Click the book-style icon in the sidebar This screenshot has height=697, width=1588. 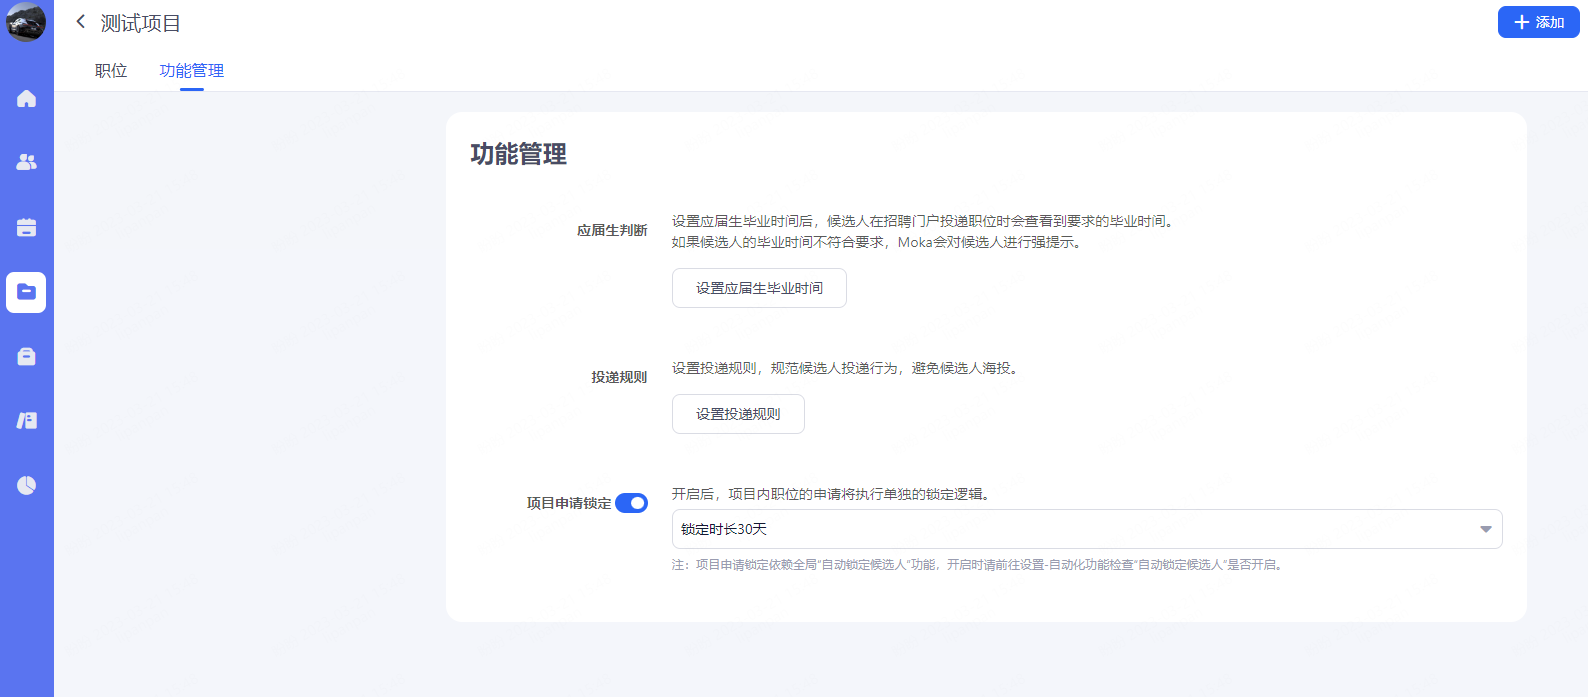pos(26,421)
